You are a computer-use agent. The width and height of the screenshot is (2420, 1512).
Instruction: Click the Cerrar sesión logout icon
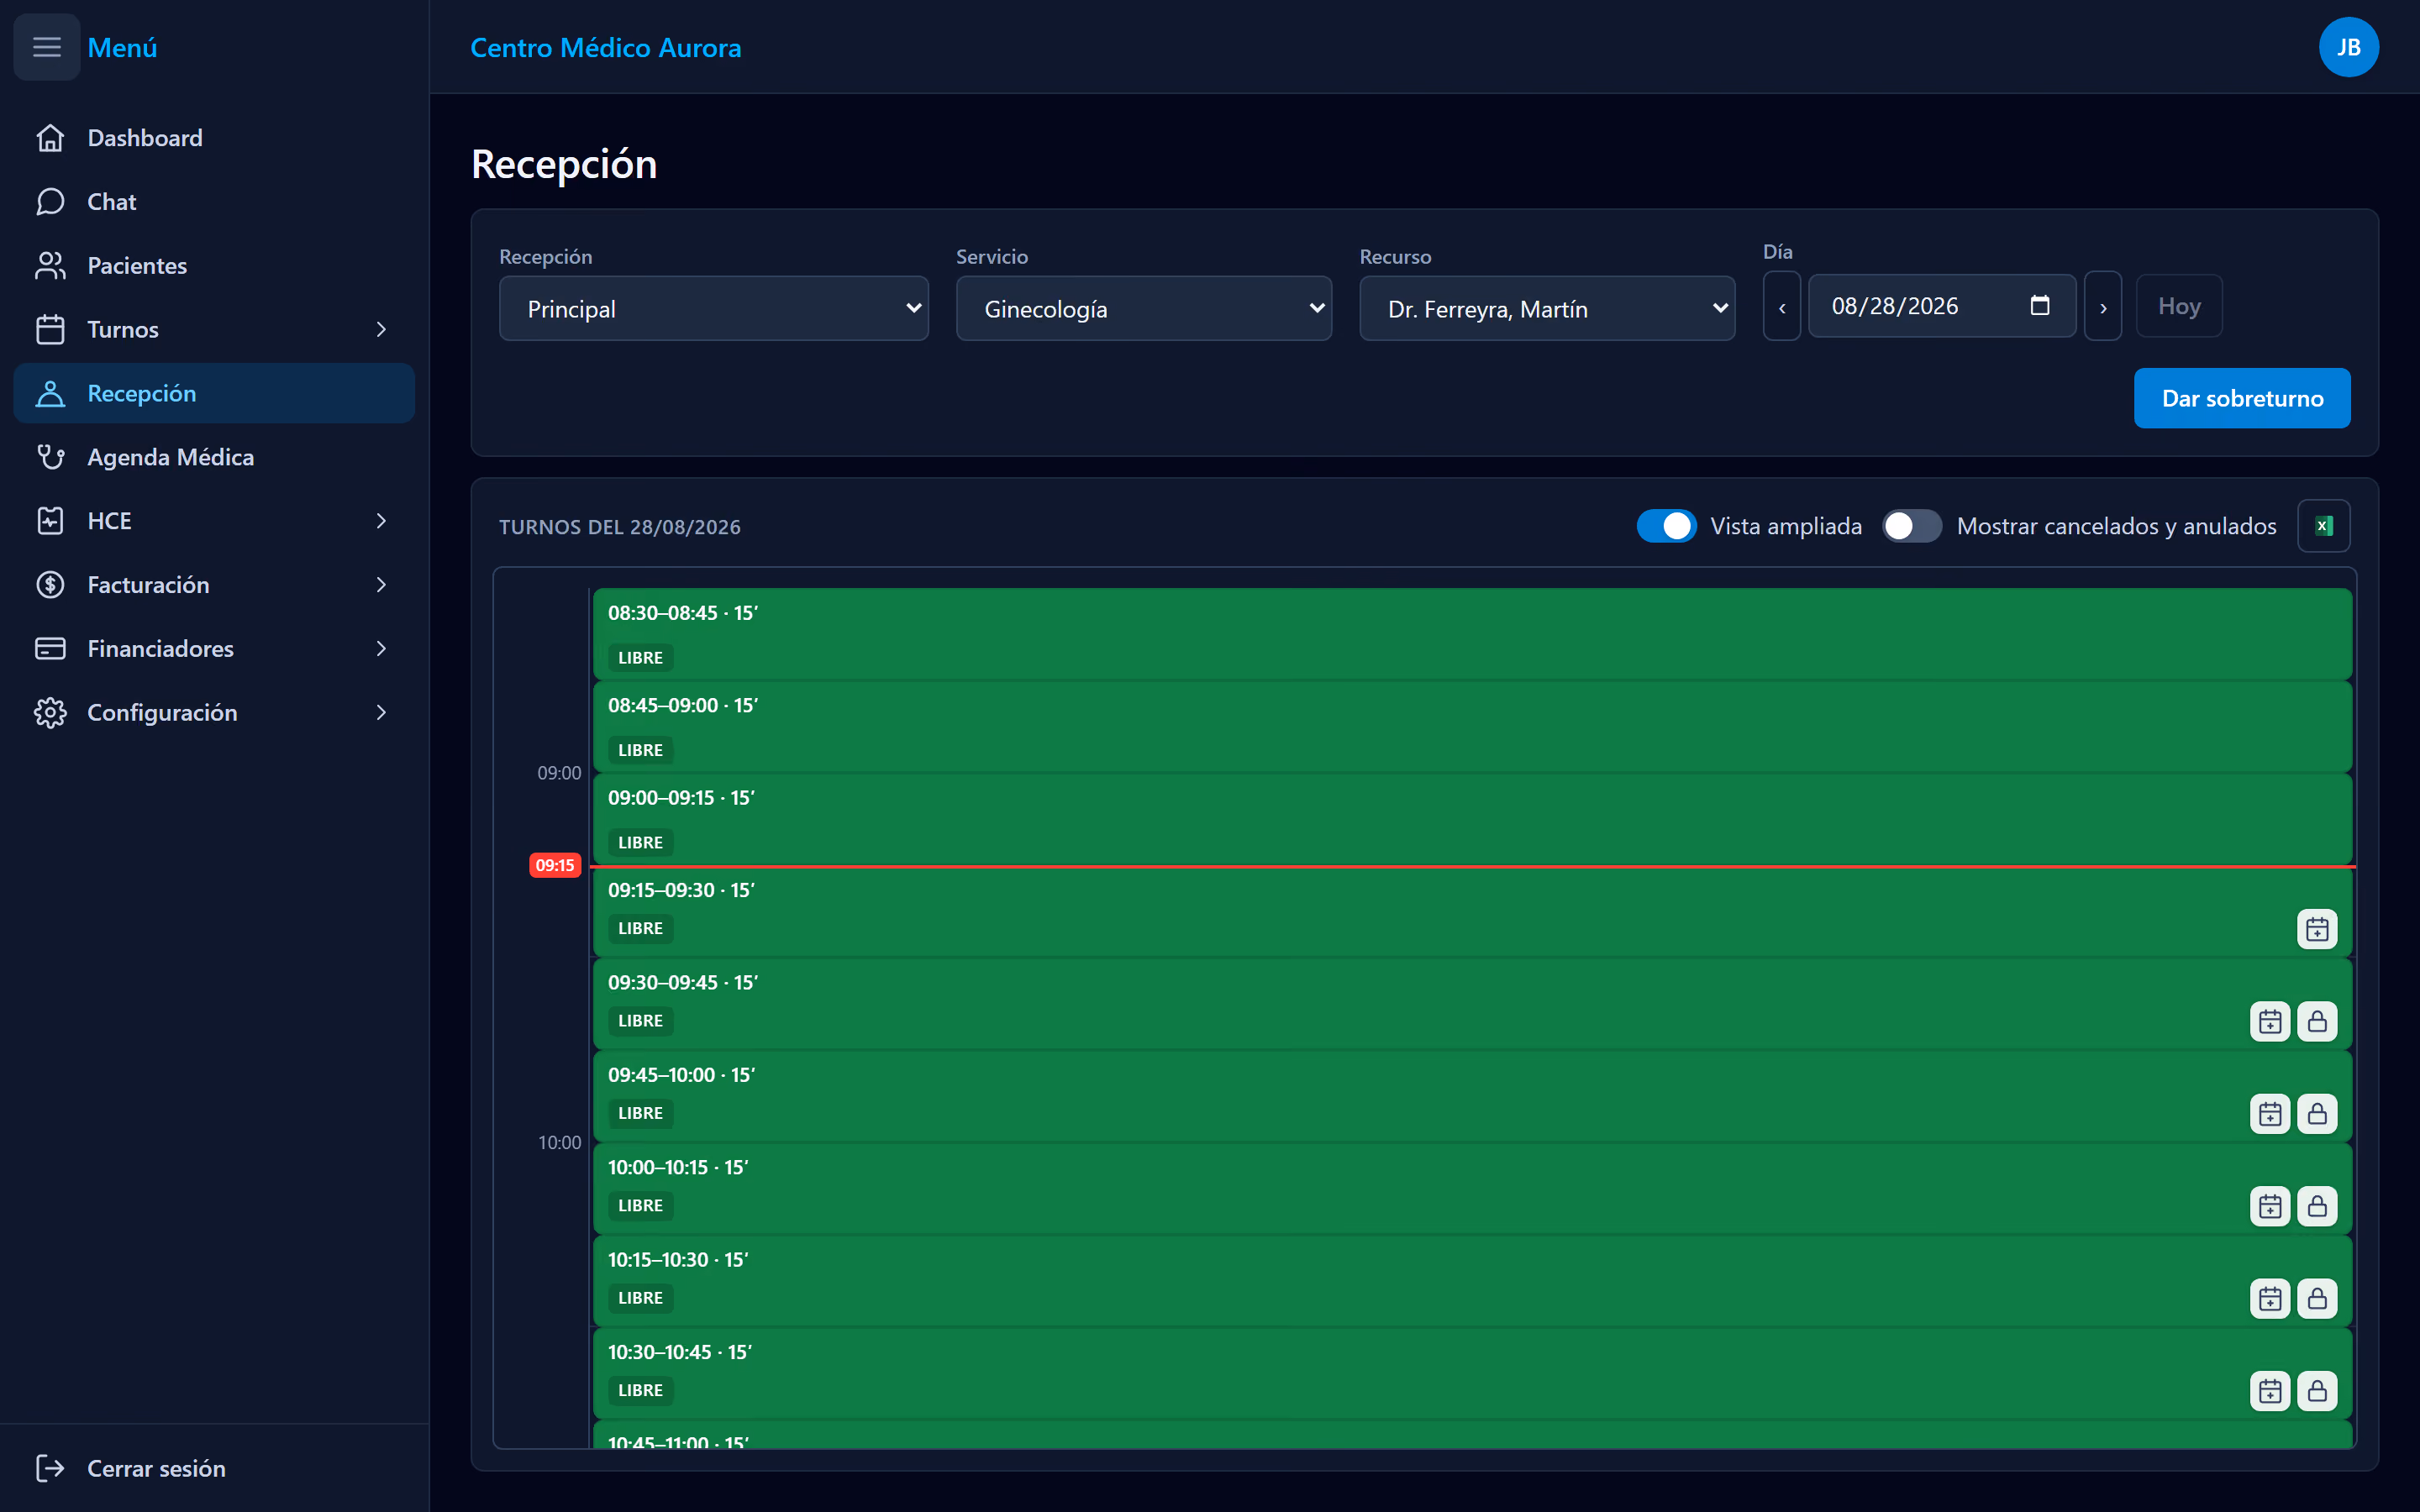coord(50,1468)
